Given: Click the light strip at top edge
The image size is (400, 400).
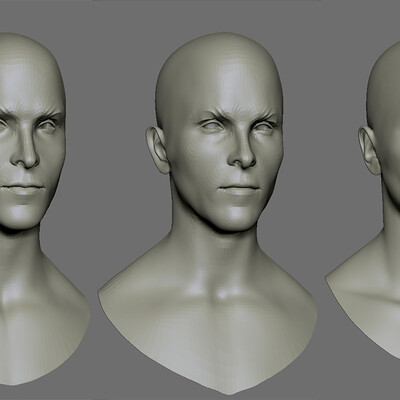Looking at the screenshot, I should [207, 0].
